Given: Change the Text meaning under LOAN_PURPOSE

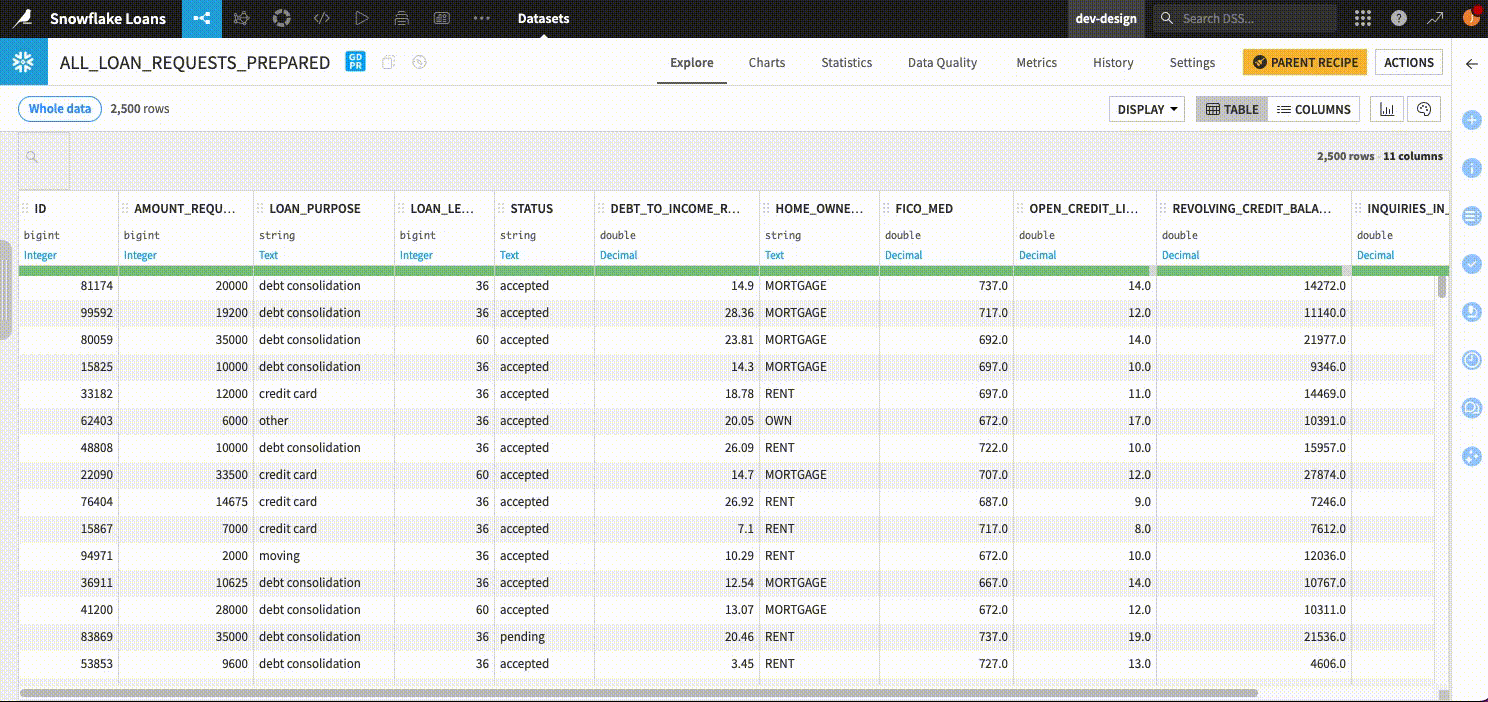Looking at the screenshot, I should click(269, 255).
